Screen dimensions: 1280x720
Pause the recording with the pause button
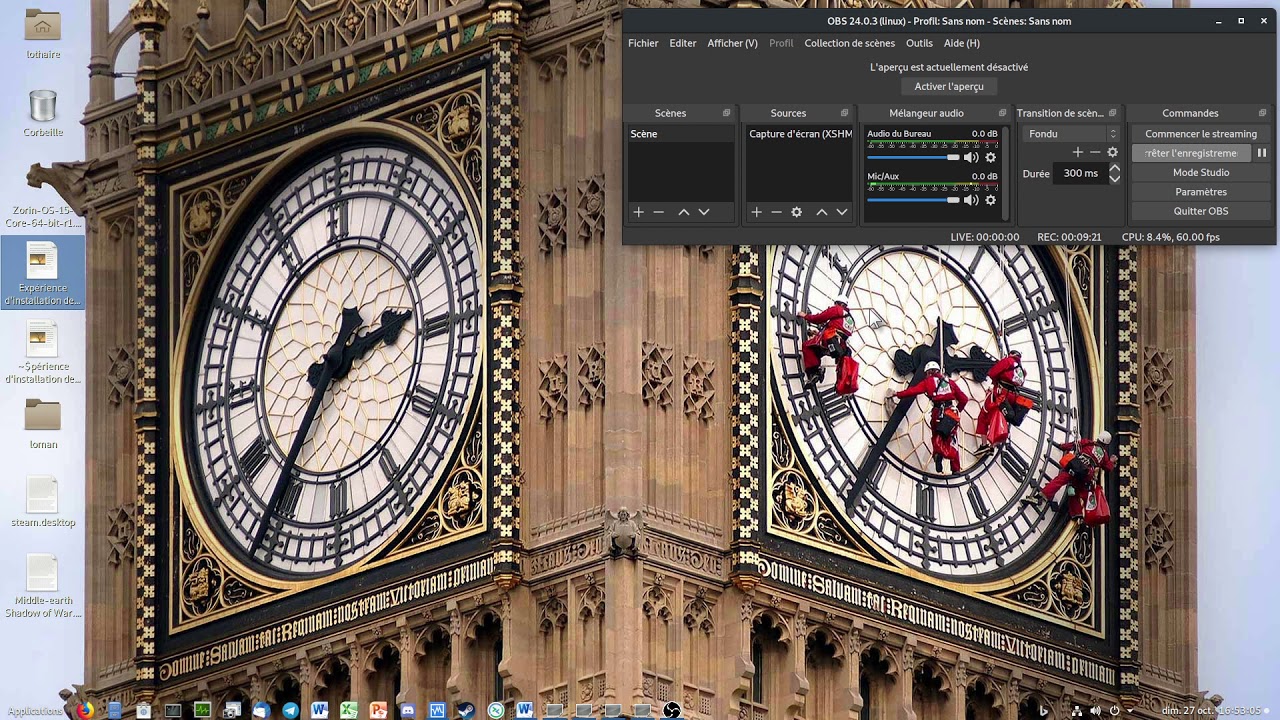[1262, 153]
